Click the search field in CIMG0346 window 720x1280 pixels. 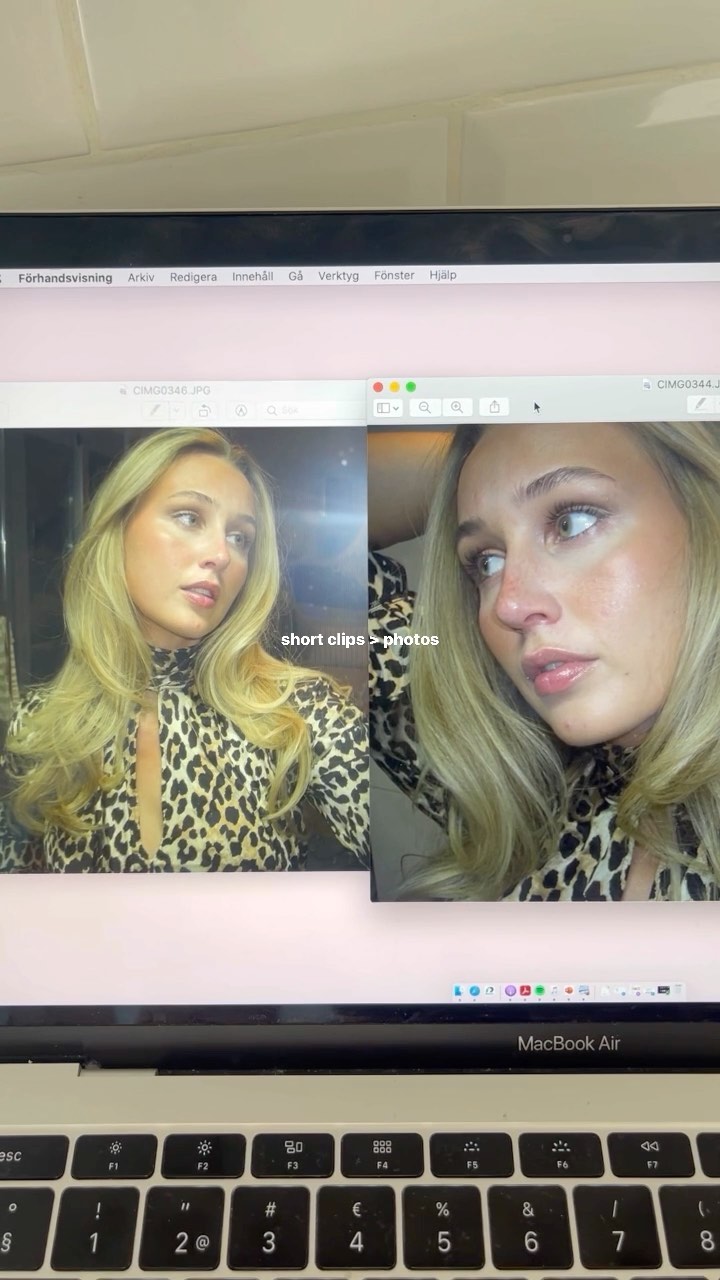(310, 411)
